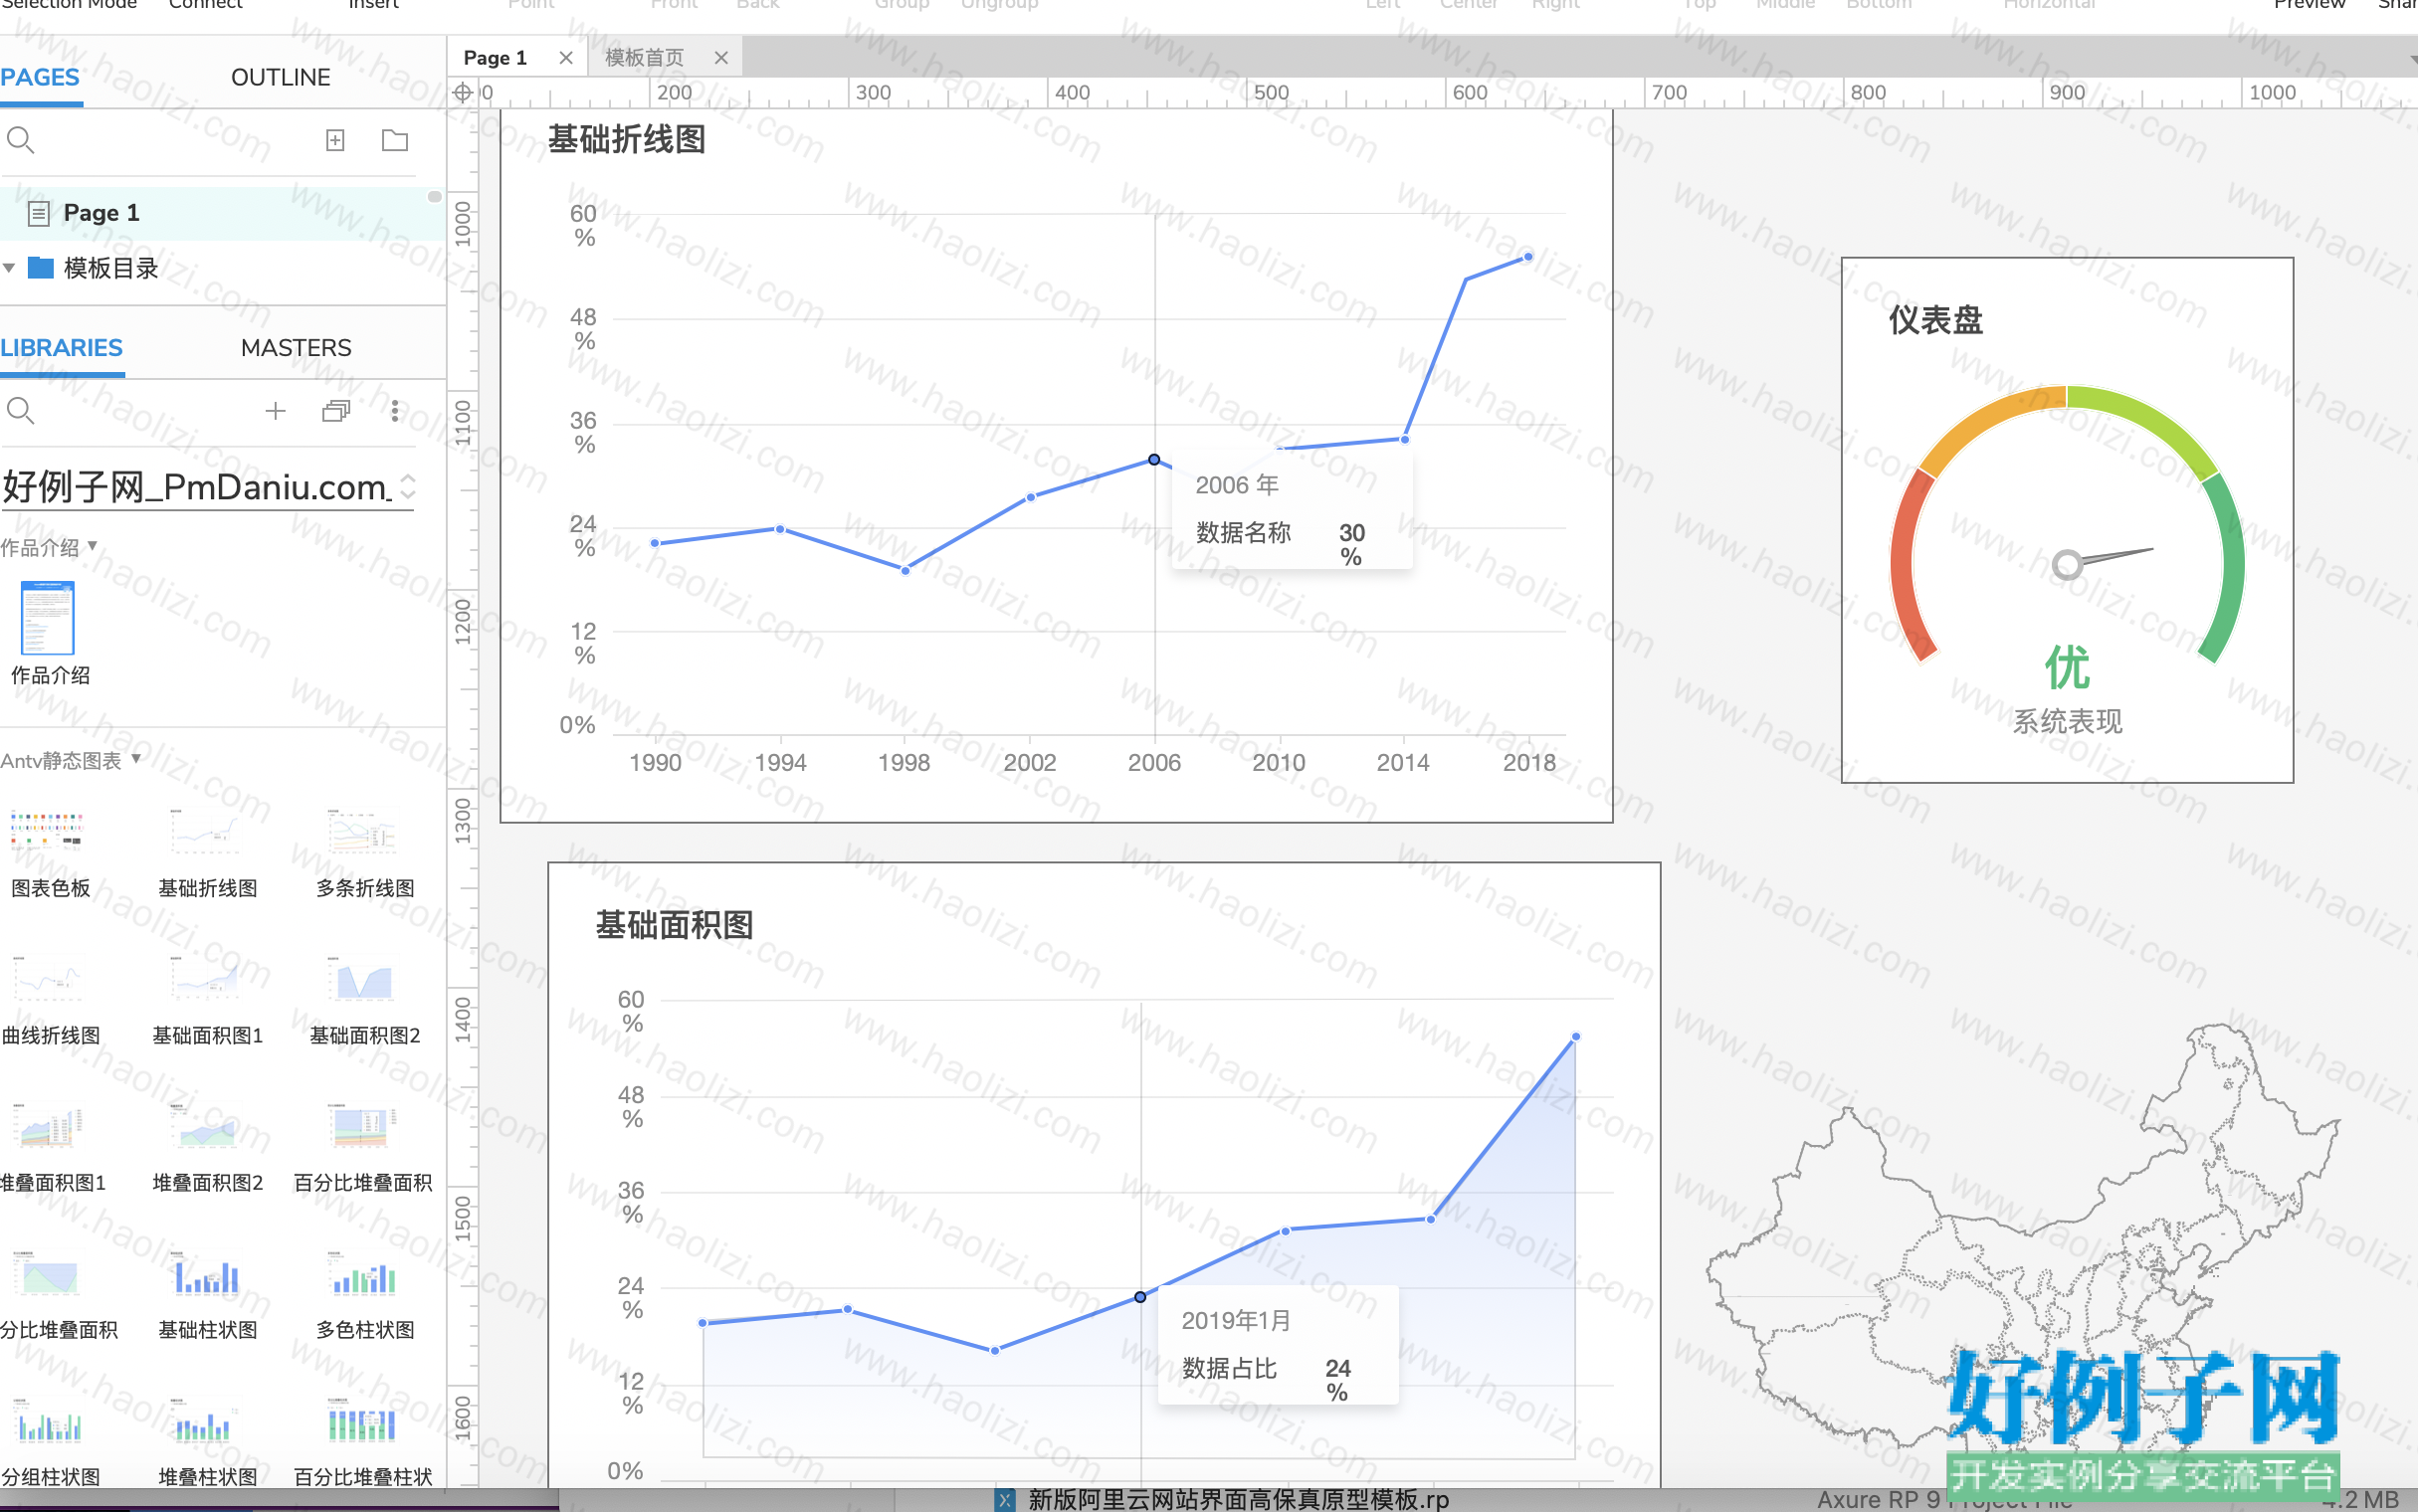This screenshot has width=2418, height=1512.
Task: Click the 2019年1月 tooltip on area chart
Action: [x=1278, y=1345]
